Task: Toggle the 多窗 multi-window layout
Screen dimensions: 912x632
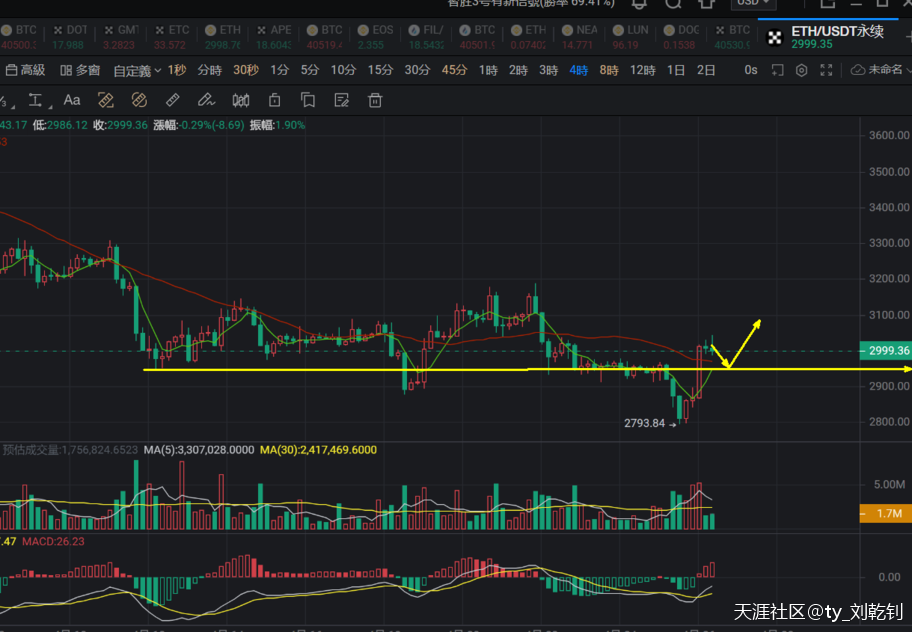Action: [80, 70]
